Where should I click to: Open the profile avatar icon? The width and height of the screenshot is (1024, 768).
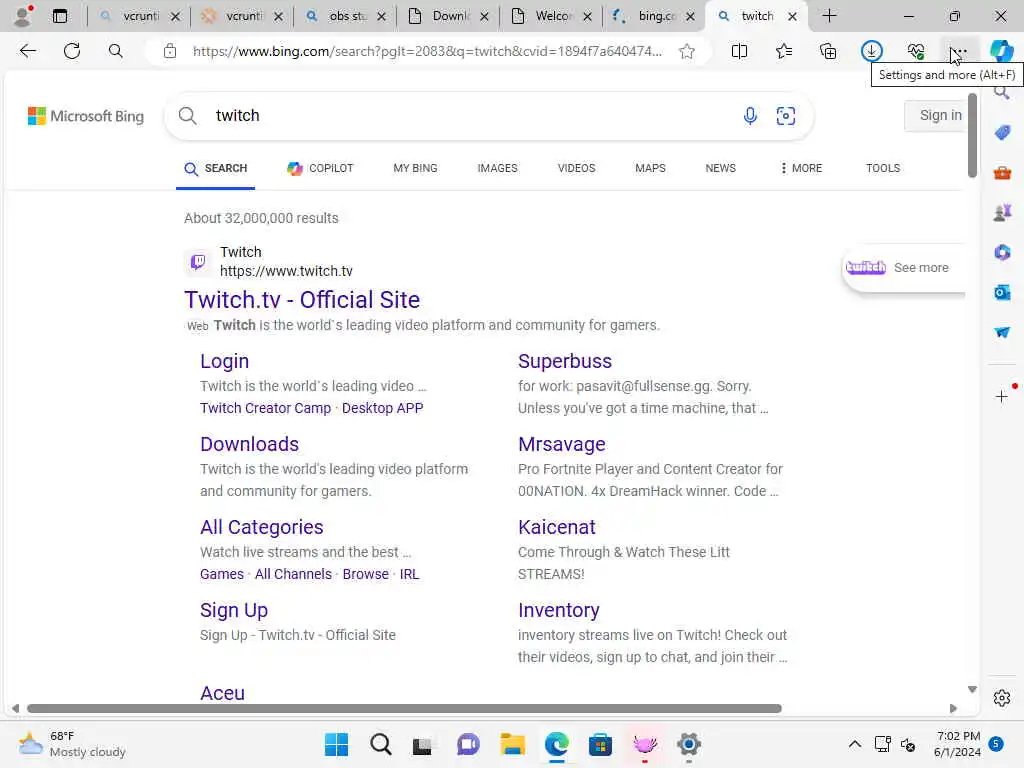click(23, 16)
